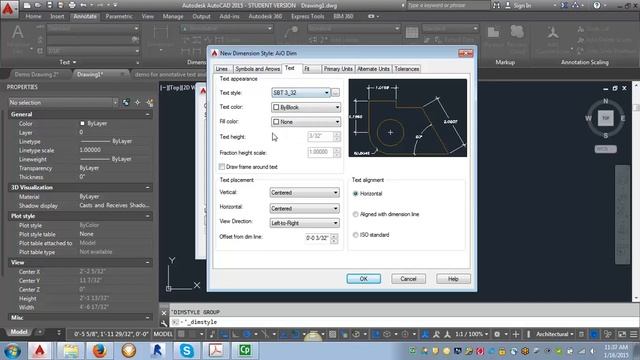
Task: Click the Quick Select icon in Properties palette
Action: [x=149, y=102]
